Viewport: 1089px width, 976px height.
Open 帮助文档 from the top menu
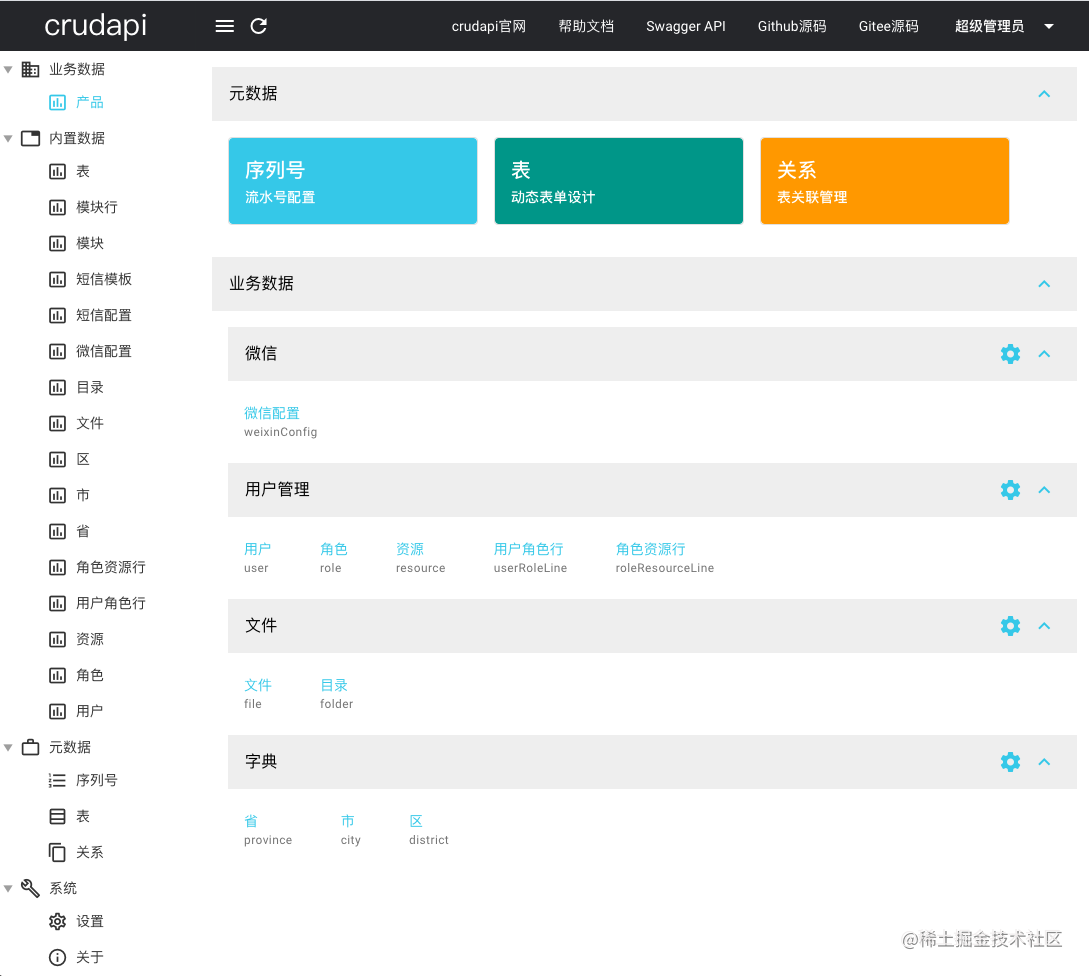(x=586, y=26)
